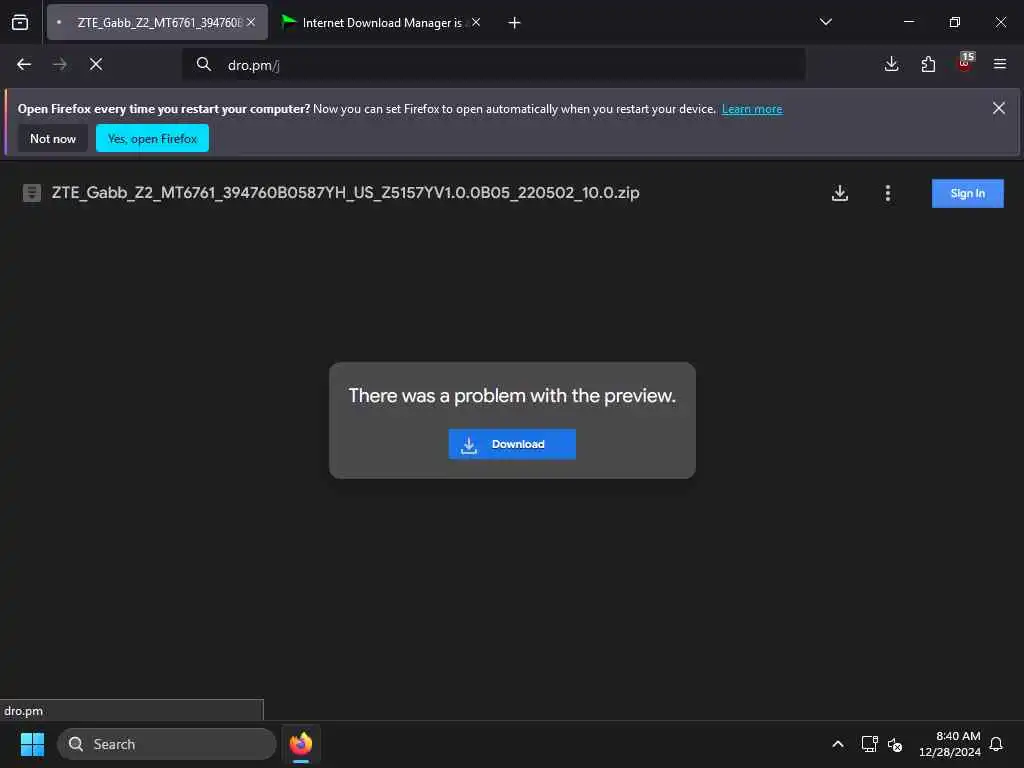Click the zip file type icon

click(x=31, y=193)
